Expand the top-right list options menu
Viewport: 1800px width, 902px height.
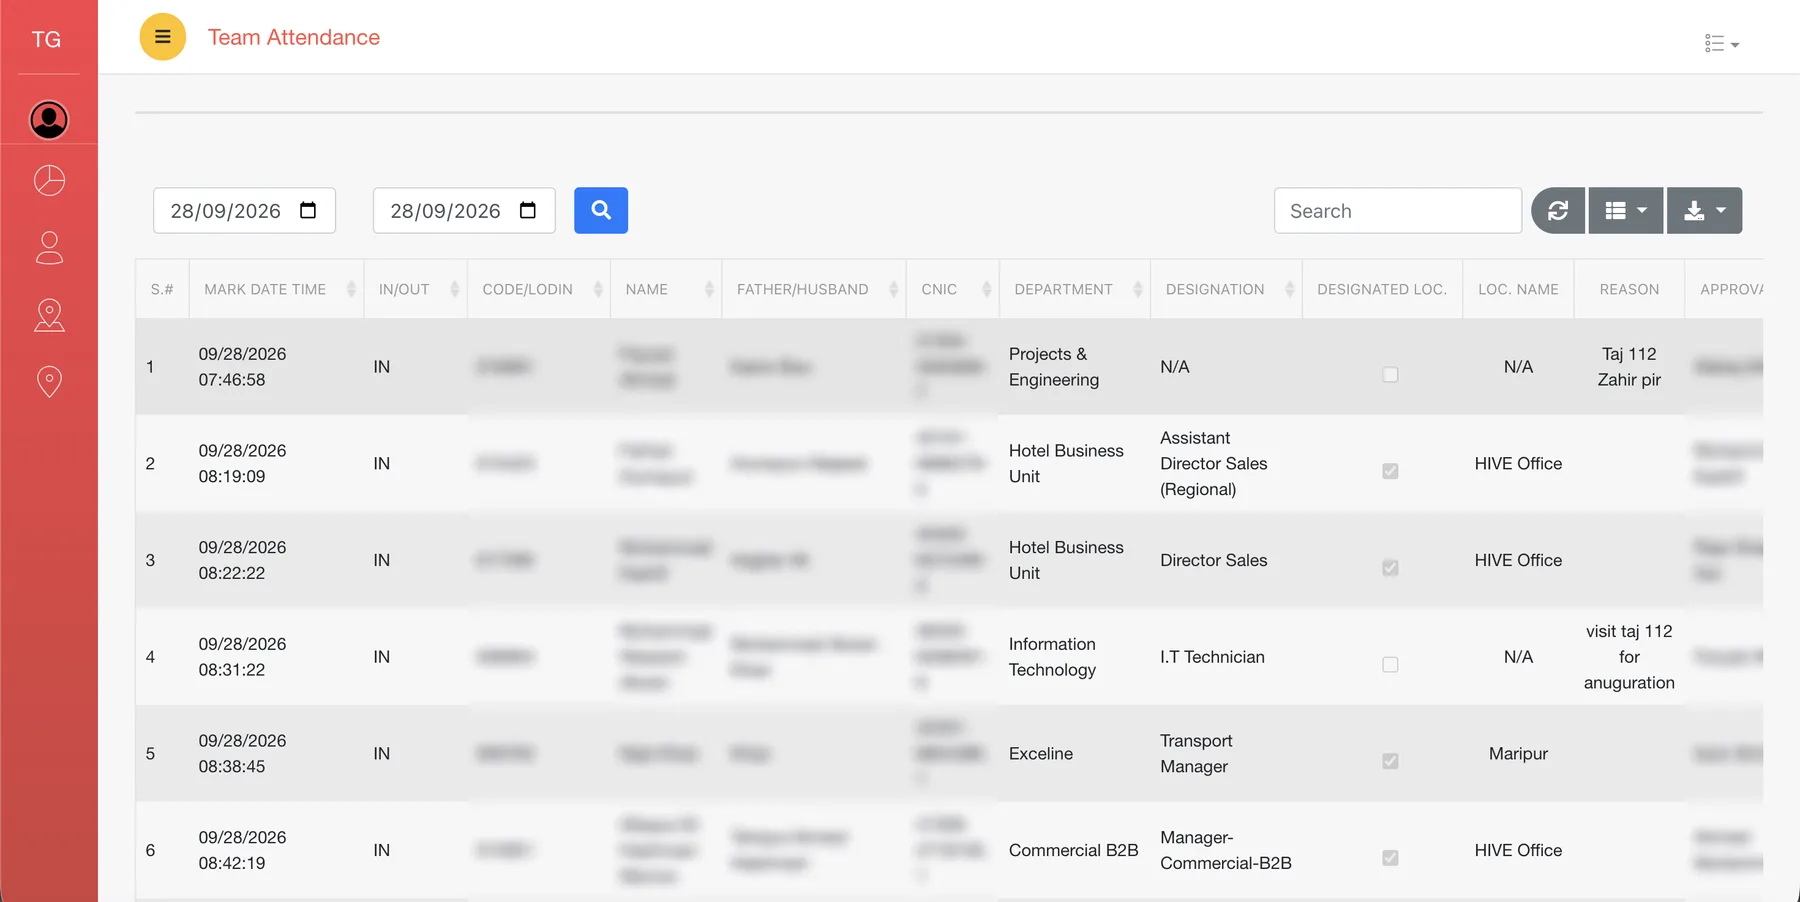click(1722, 43)
